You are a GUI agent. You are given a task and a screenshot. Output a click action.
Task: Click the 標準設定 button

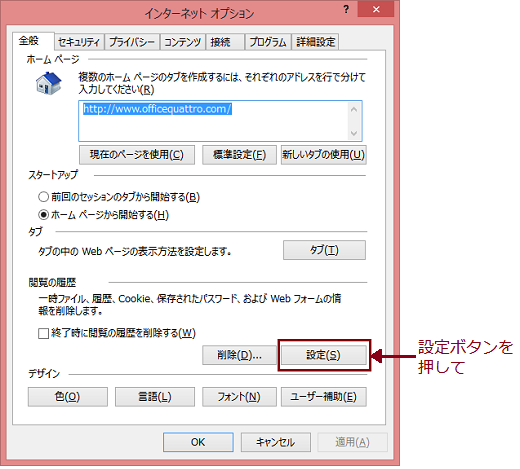[x=239, y=155]
